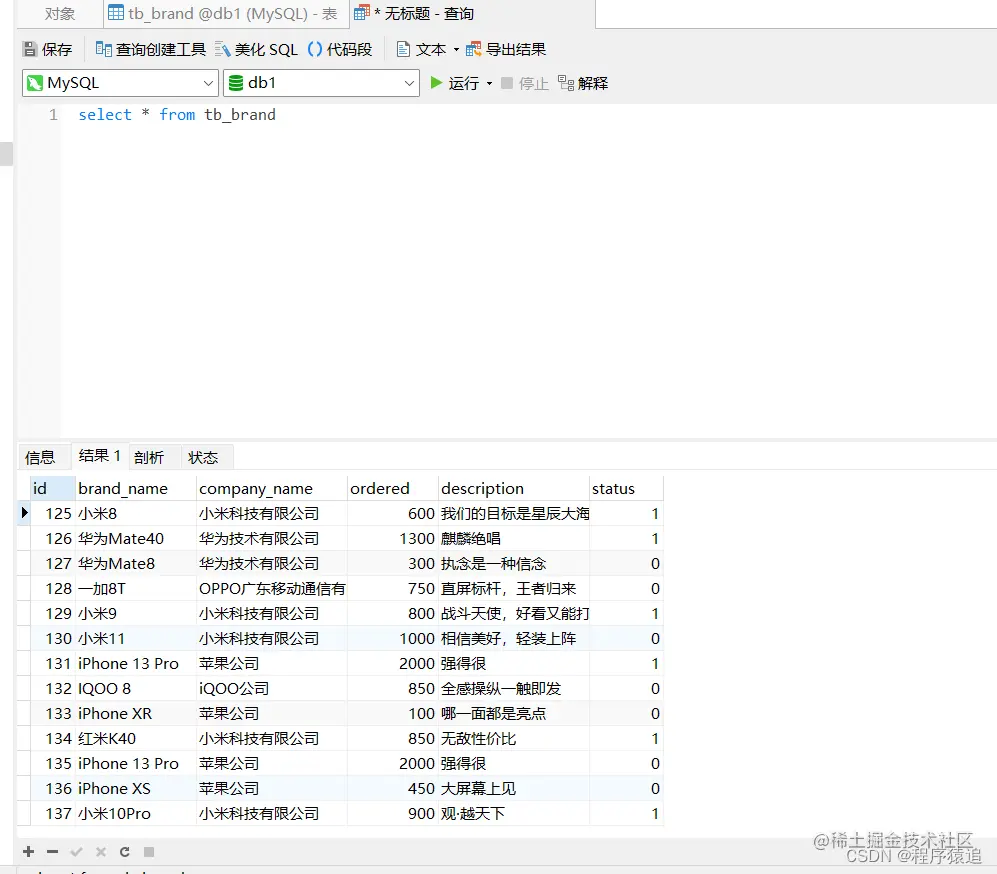Select the description 我们的目标是星辰大海
The image size is (997, 874).
[x=514, y=513]
